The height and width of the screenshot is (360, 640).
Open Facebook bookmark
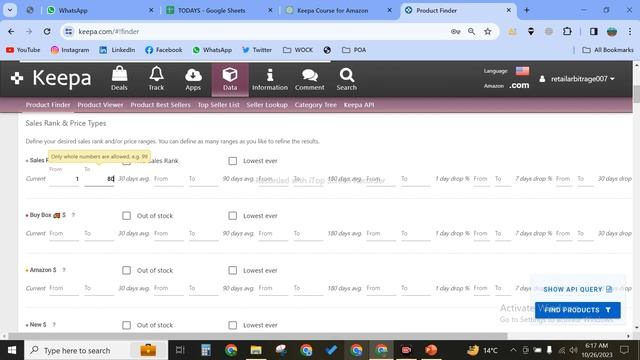coord(164,50)
